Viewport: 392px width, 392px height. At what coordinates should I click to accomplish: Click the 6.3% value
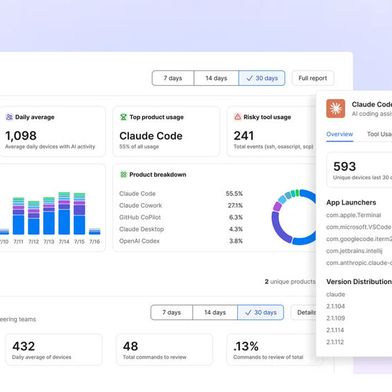coord(236,217)
